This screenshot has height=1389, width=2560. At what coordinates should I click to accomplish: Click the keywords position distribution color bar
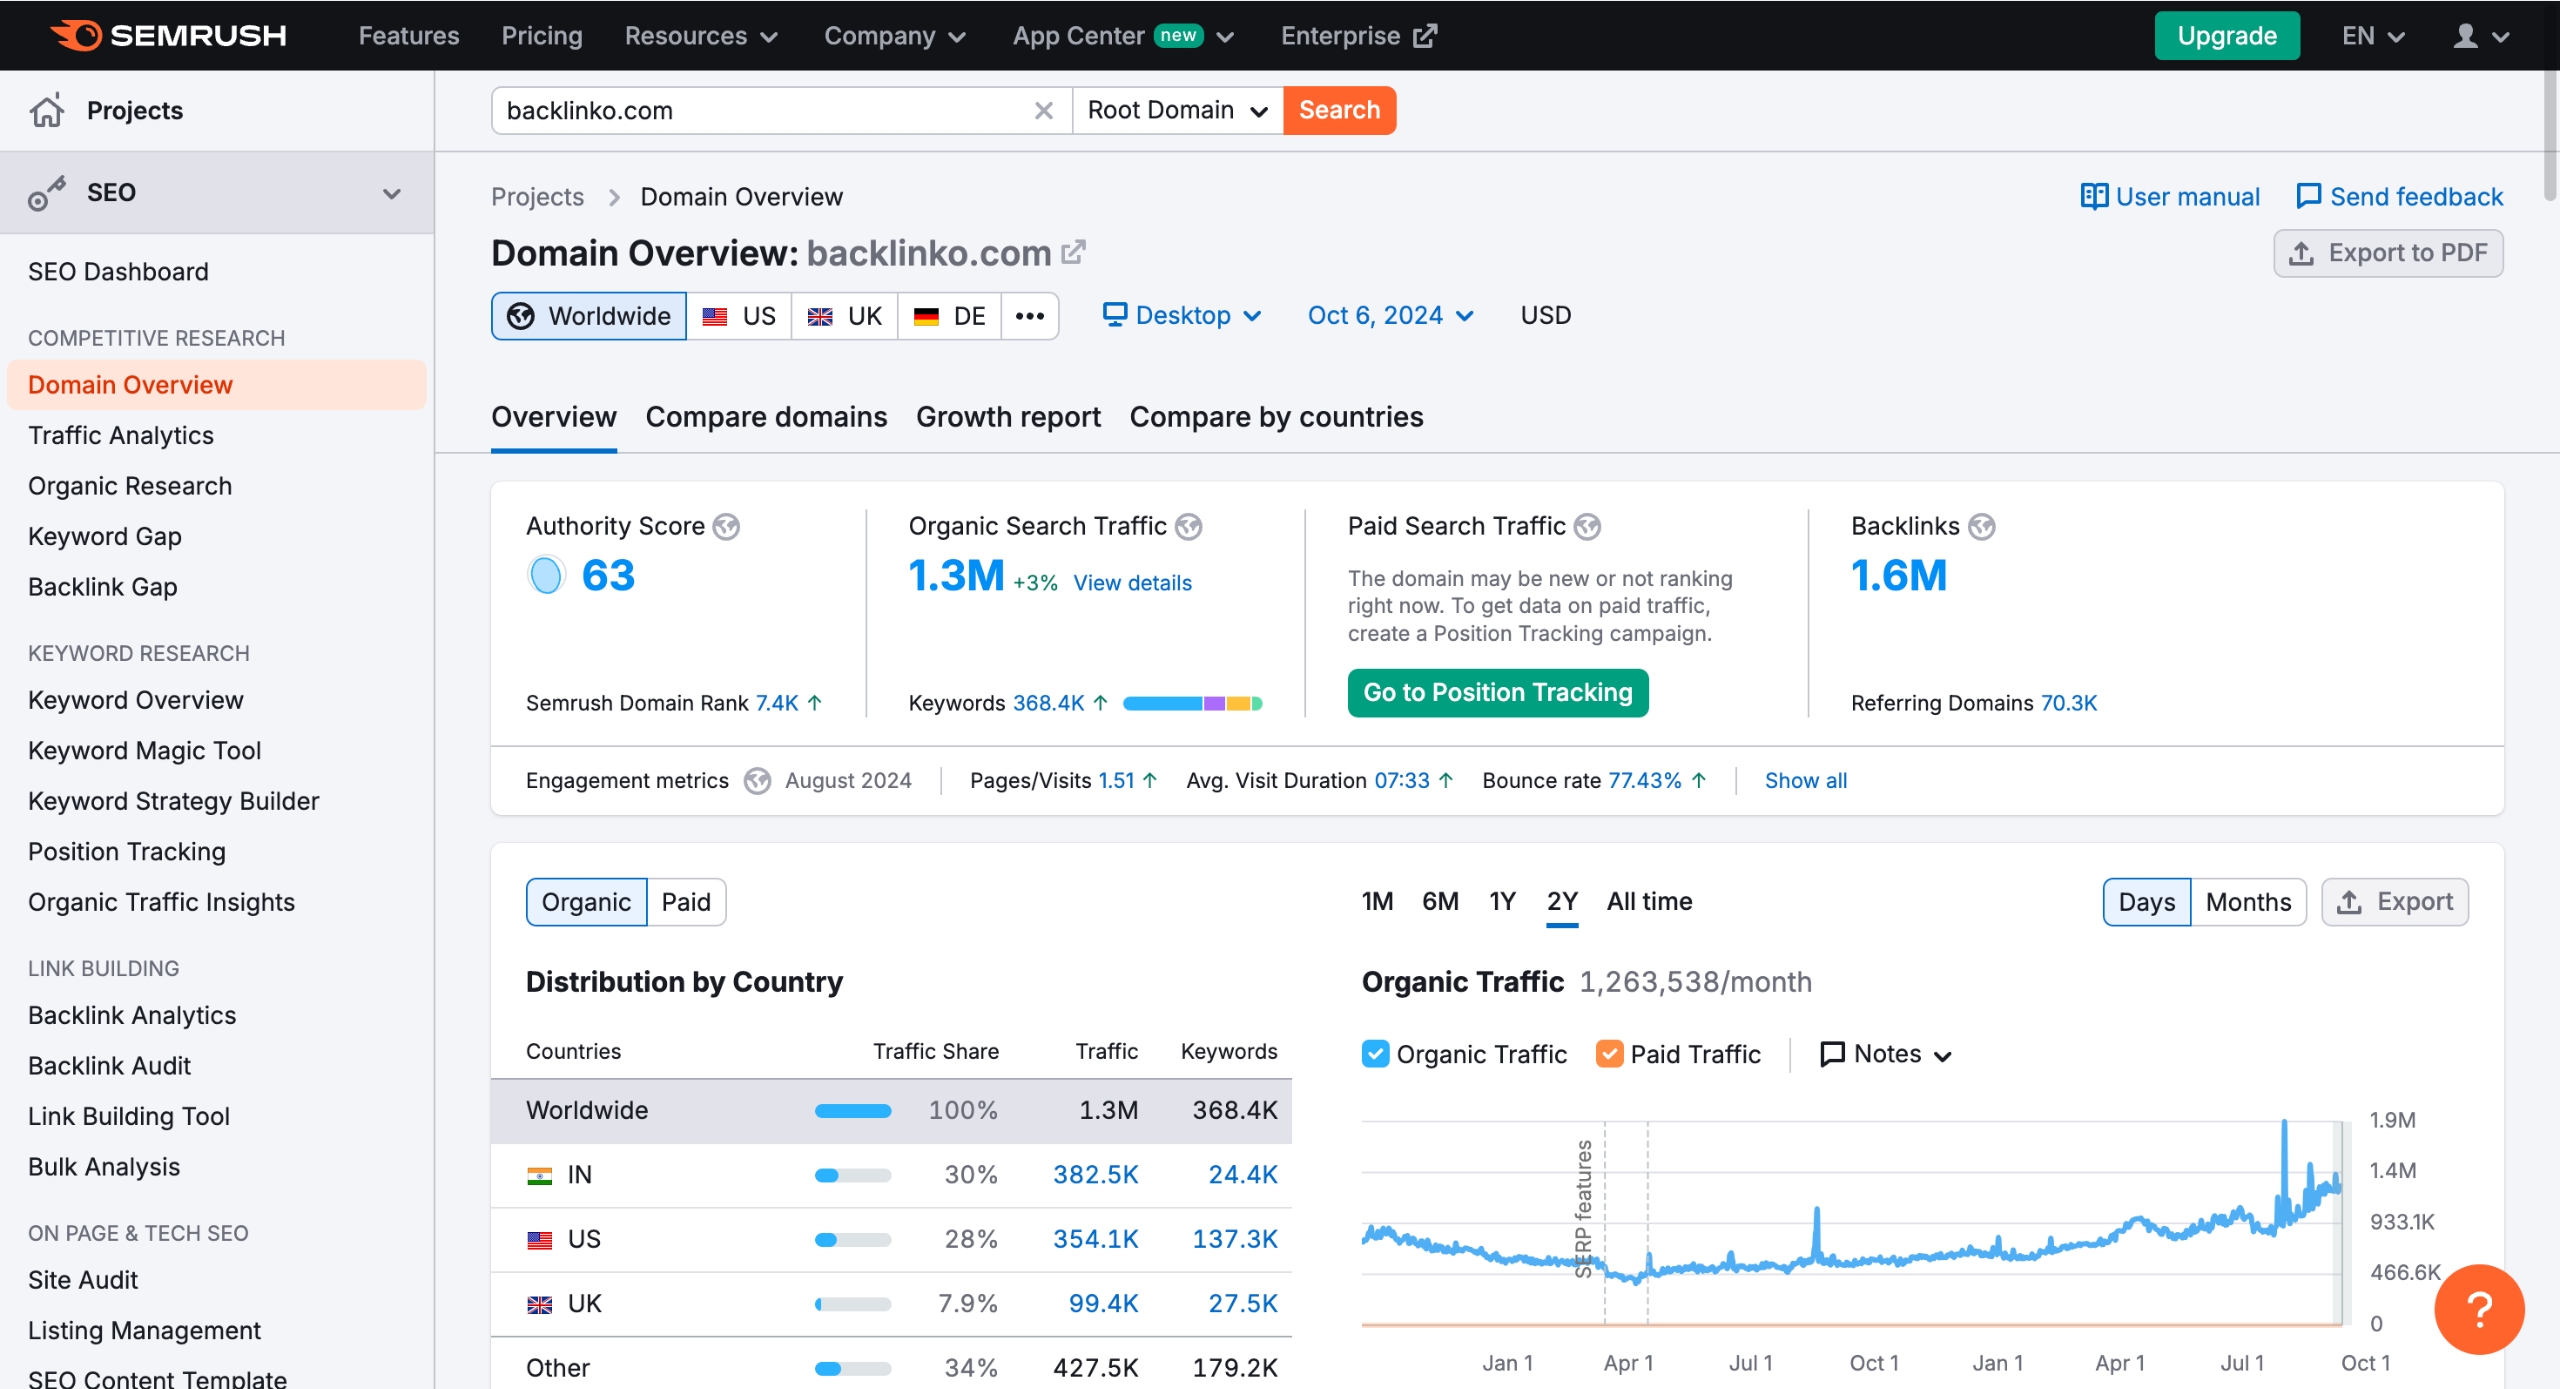(1192, 703)
